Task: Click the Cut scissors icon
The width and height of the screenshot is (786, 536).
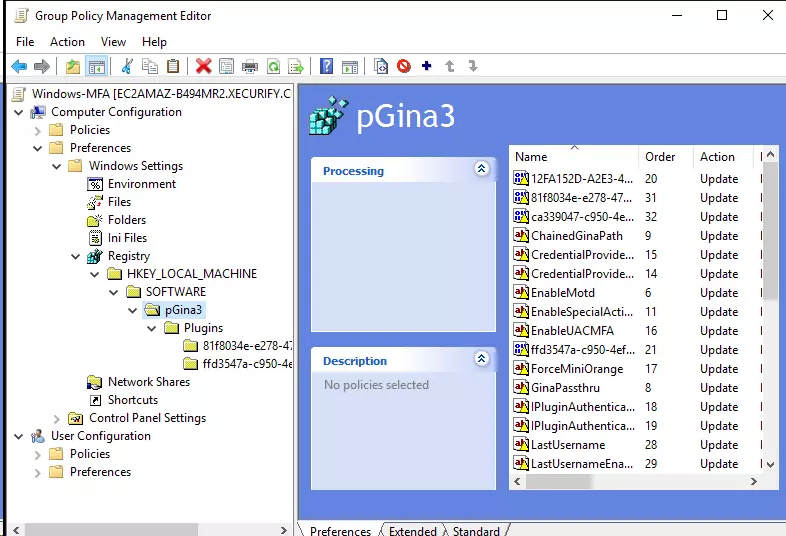Action: (x=127, y=66)
